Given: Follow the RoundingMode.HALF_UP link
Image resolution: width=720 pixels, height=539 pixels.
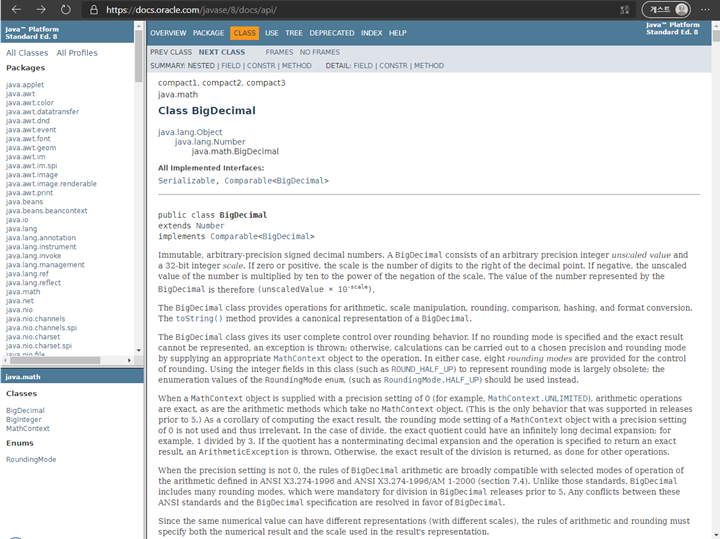Looking at the screenshot, I should pyautogui.click(x=431, y=380).
